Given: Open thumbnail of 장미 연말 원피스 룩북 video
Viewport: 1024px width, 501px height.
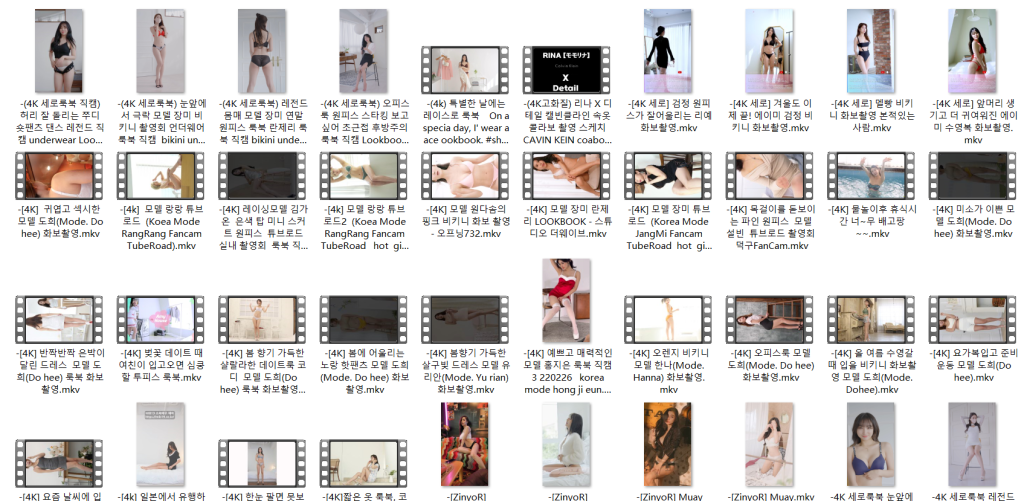Looking at the screenshot, I should point(262,50).
